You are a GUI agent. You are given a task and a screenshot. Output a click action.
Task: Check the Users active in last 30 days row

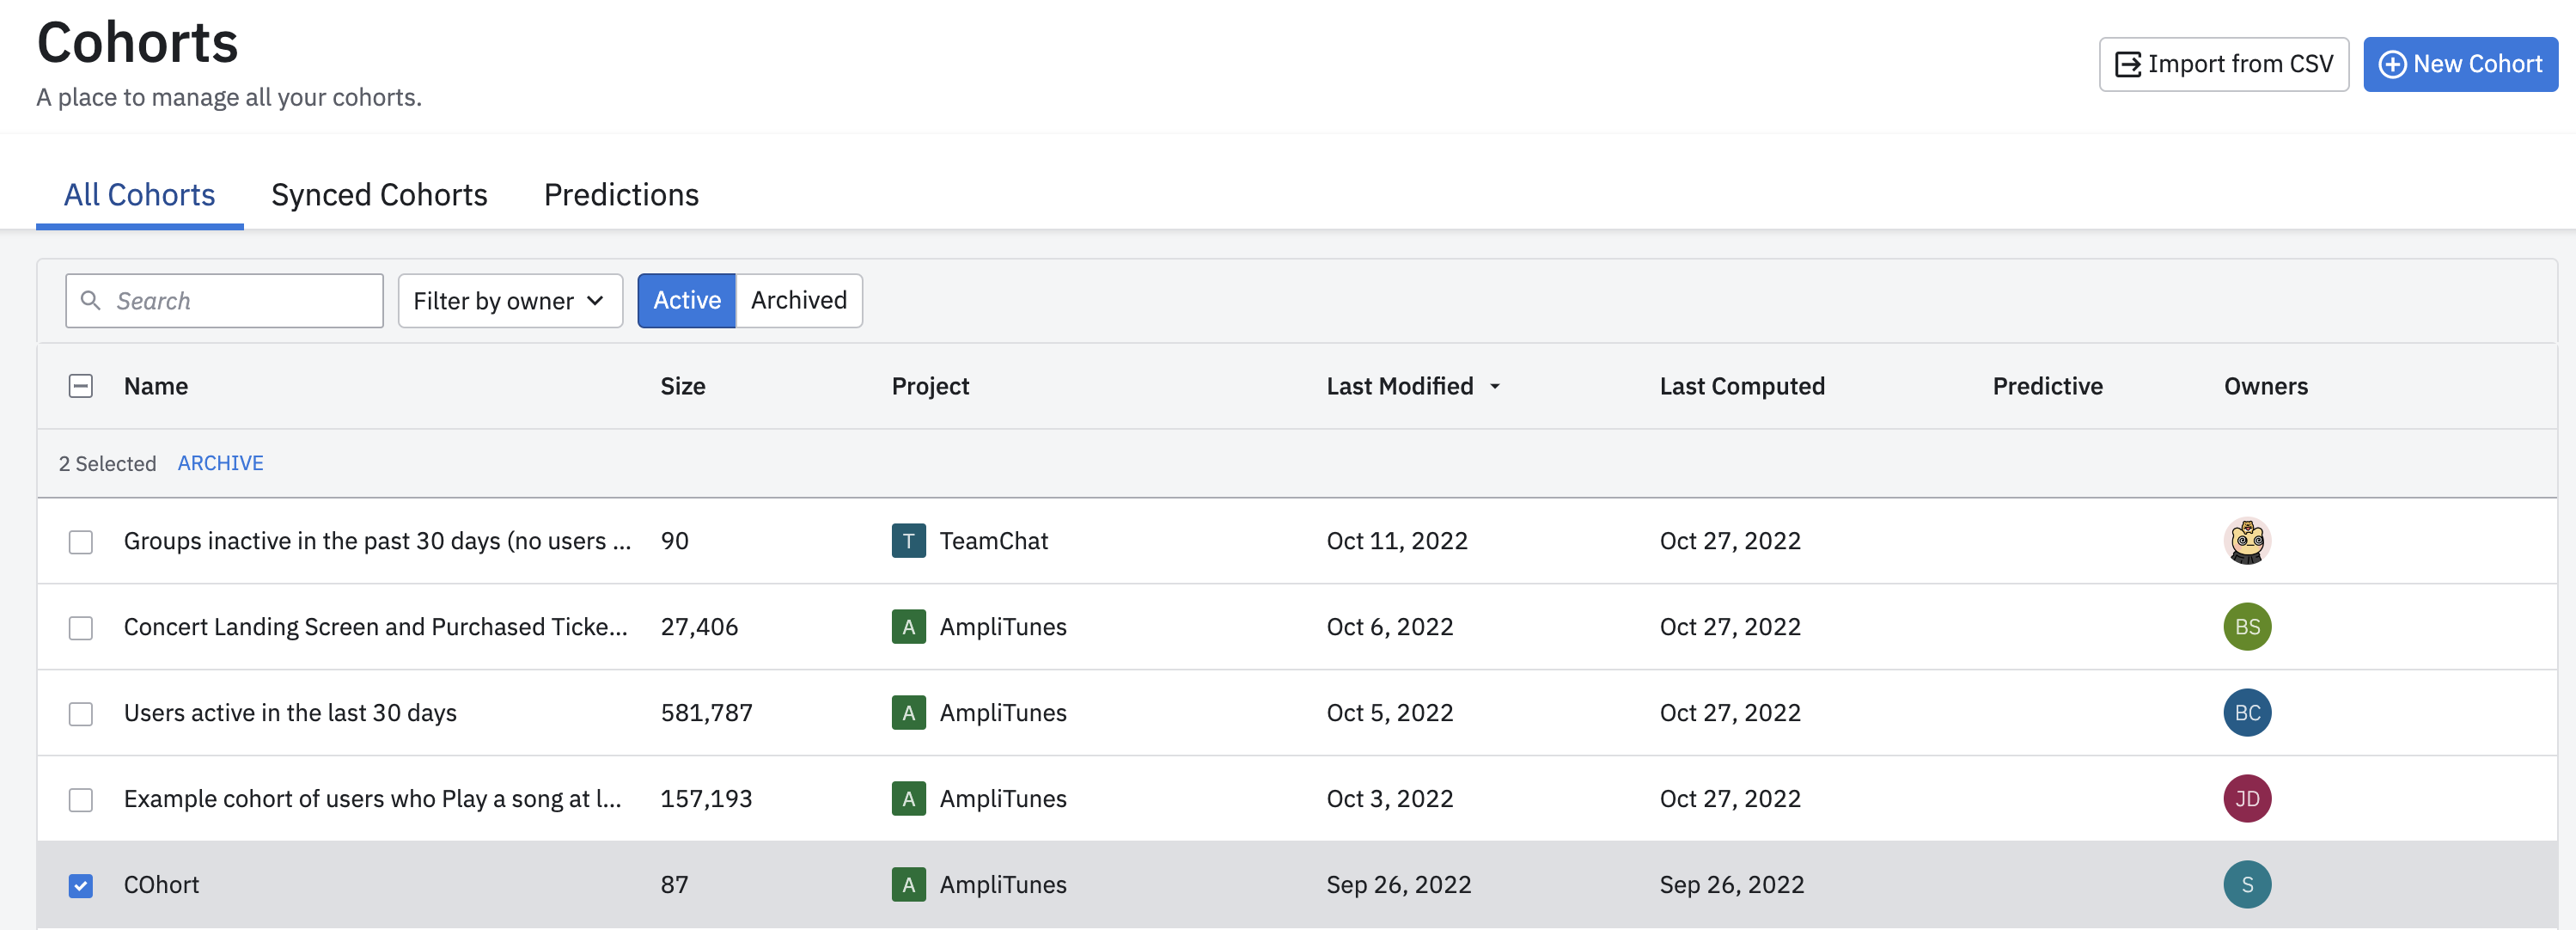tap(81, 713)
